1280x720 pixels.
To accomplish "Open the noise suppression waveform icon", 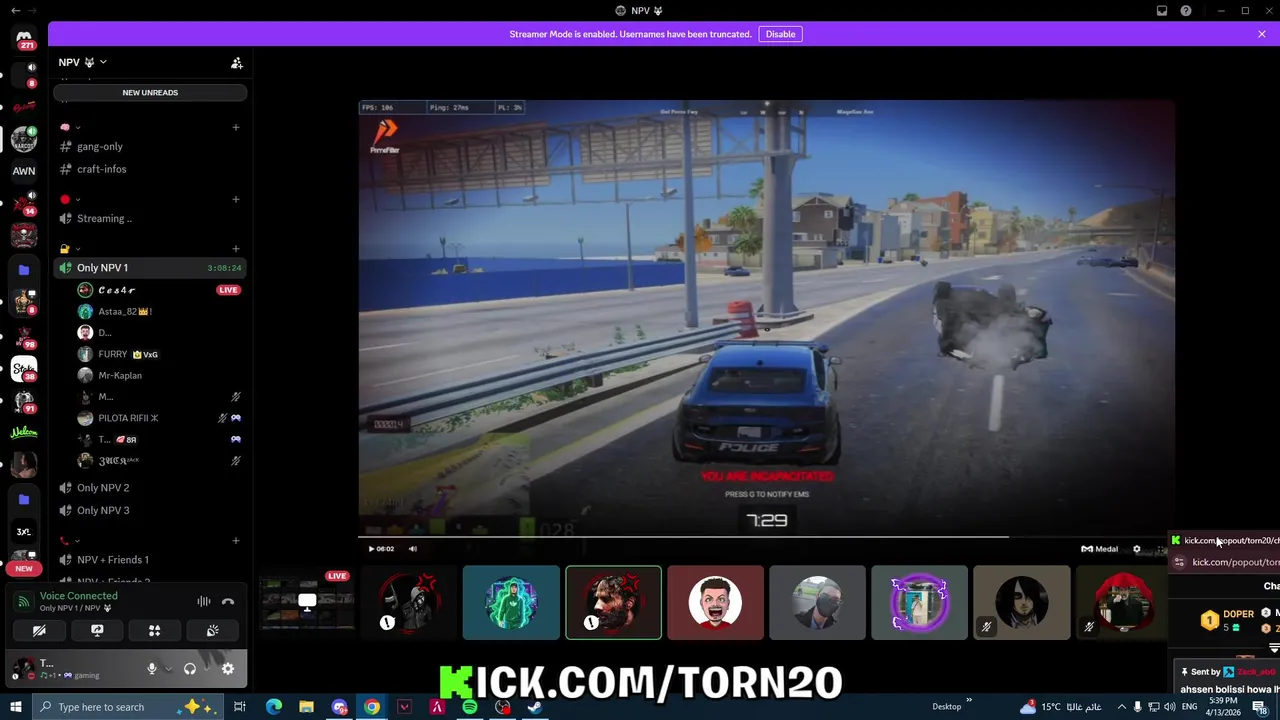I will pos(204,601).
